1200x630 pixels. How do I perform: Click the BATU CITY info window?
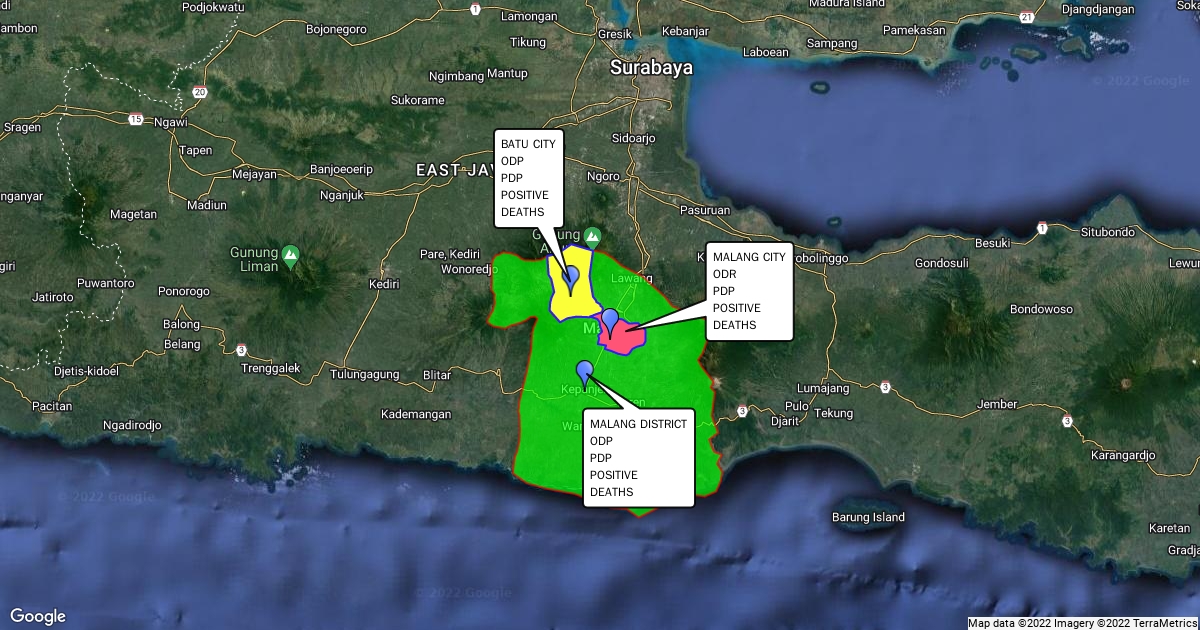tap(529, 177)
